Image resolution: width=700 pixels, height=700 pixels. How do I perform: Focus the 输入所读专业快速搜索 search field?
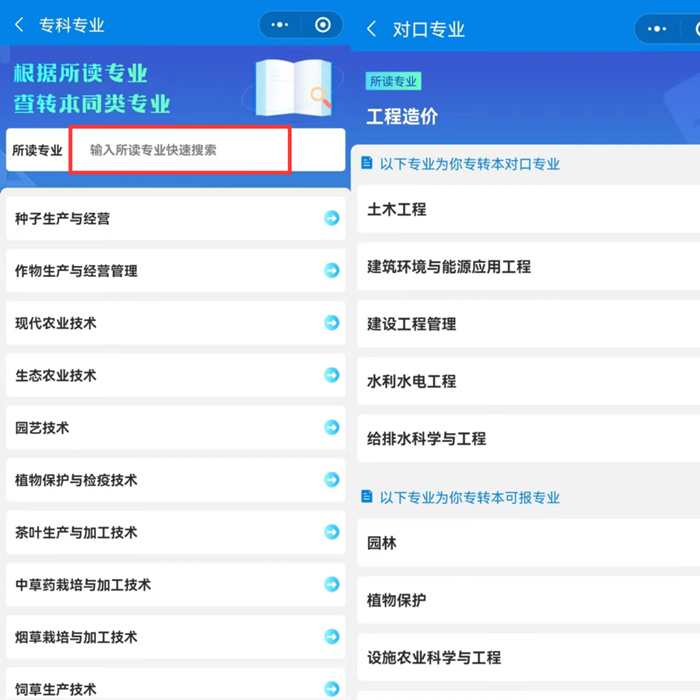pos(180,150)
